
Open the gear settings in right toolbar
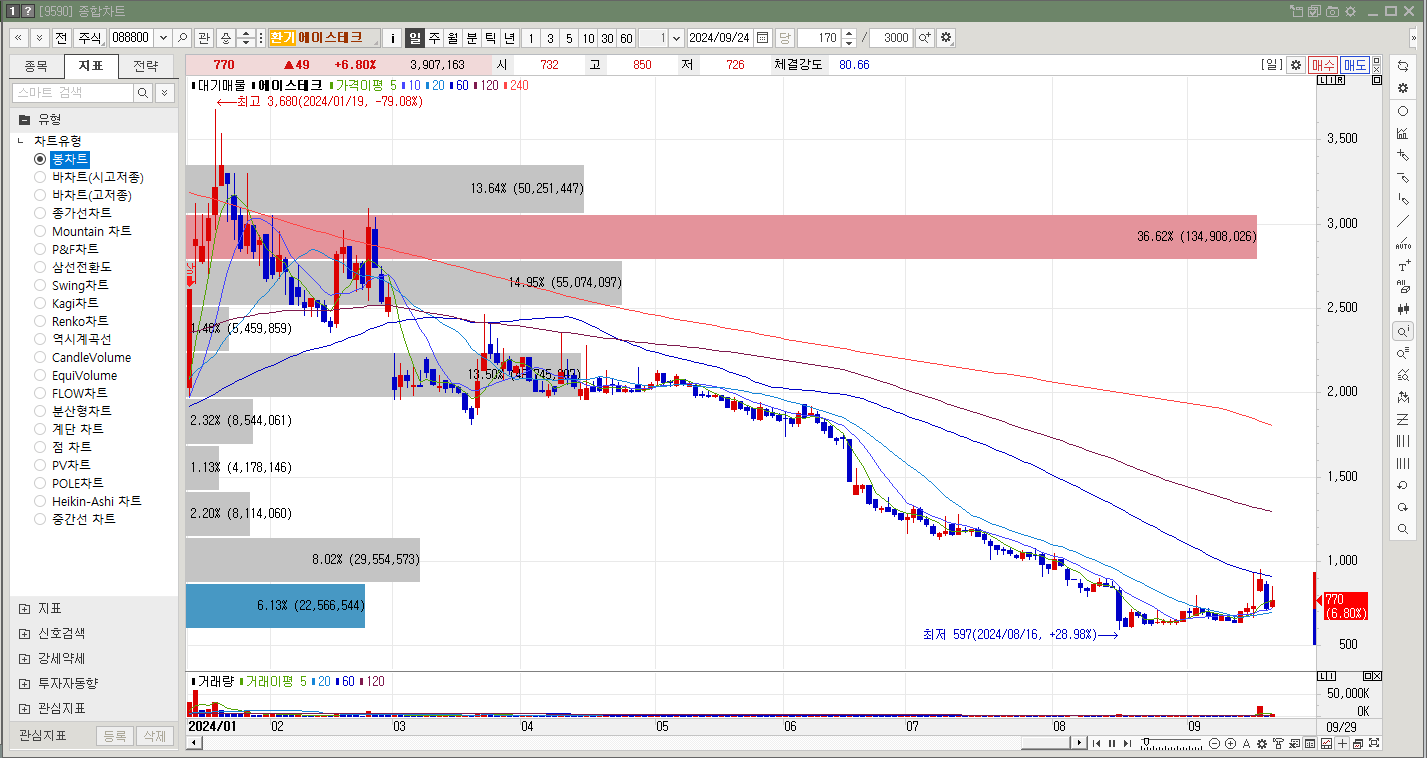pyautogui.click(x=1403, y=88)
